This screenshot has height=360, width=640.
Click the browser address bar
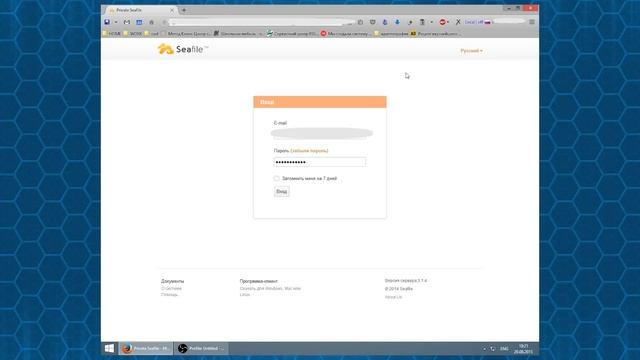point(261,22)
